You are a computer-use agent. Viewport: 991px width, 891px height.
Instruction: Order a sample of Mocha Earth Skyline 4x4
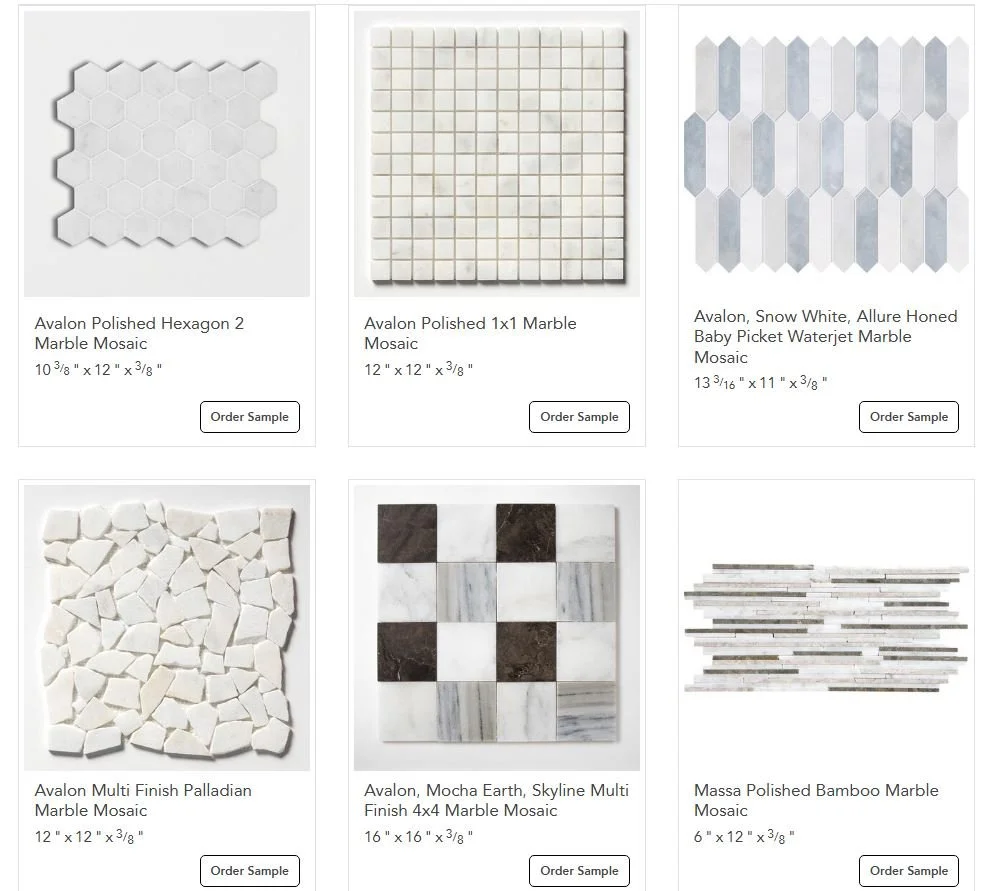click(x=580, y=871)
